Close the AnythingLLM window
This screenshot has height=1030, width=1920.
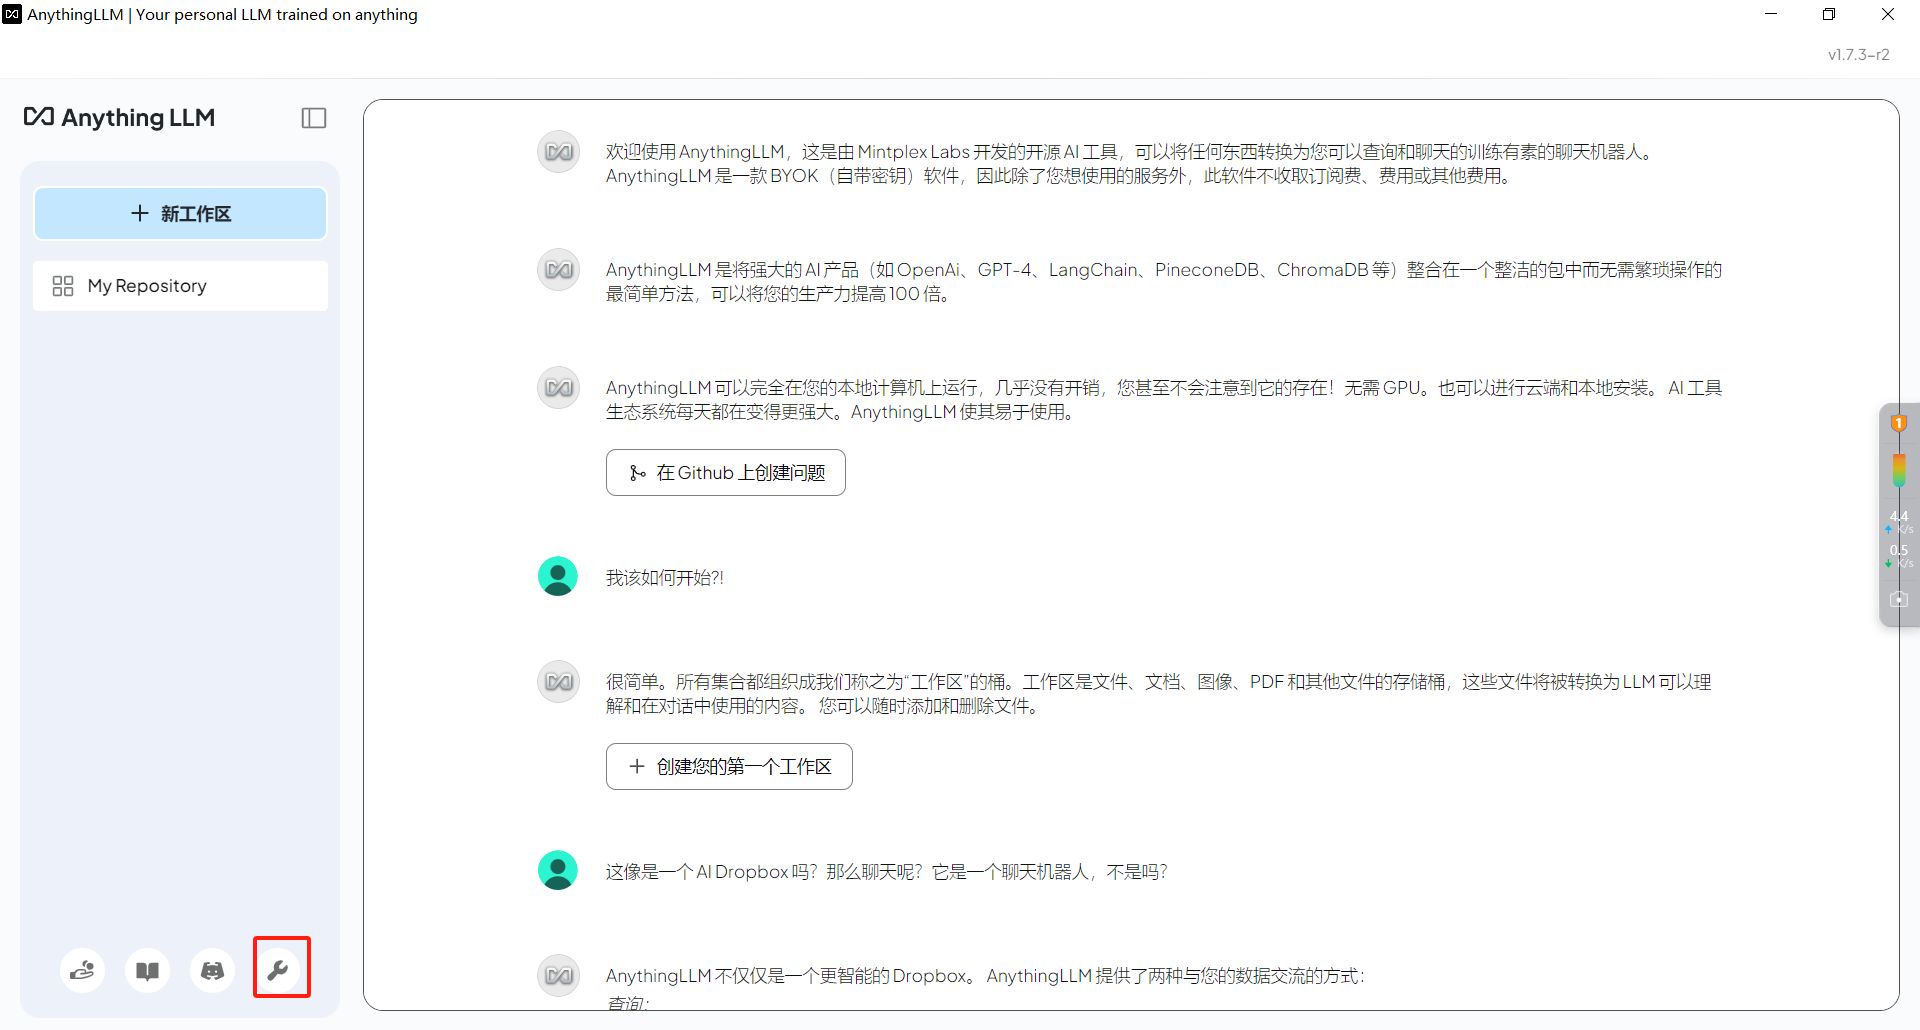click(1888, 14)
